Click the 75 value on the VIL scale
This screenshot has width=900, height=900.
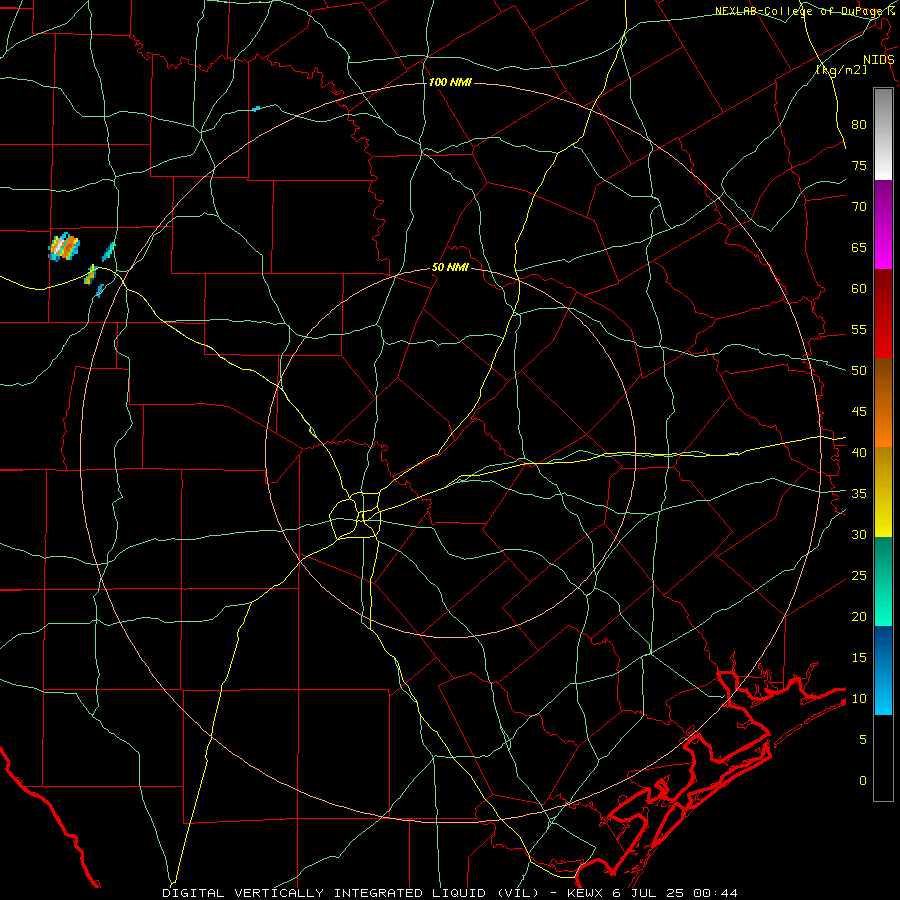tap(859, 166)
